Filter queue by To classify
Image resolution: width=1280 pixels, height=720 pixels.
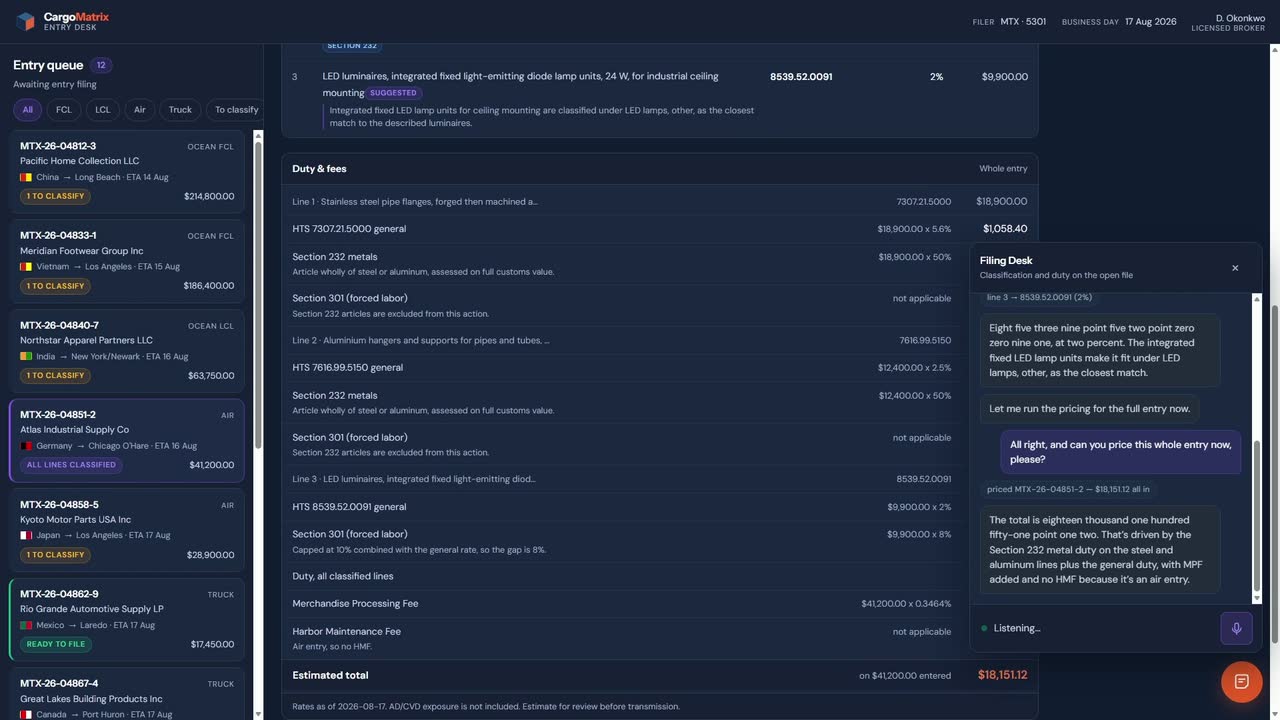[236, 110]
